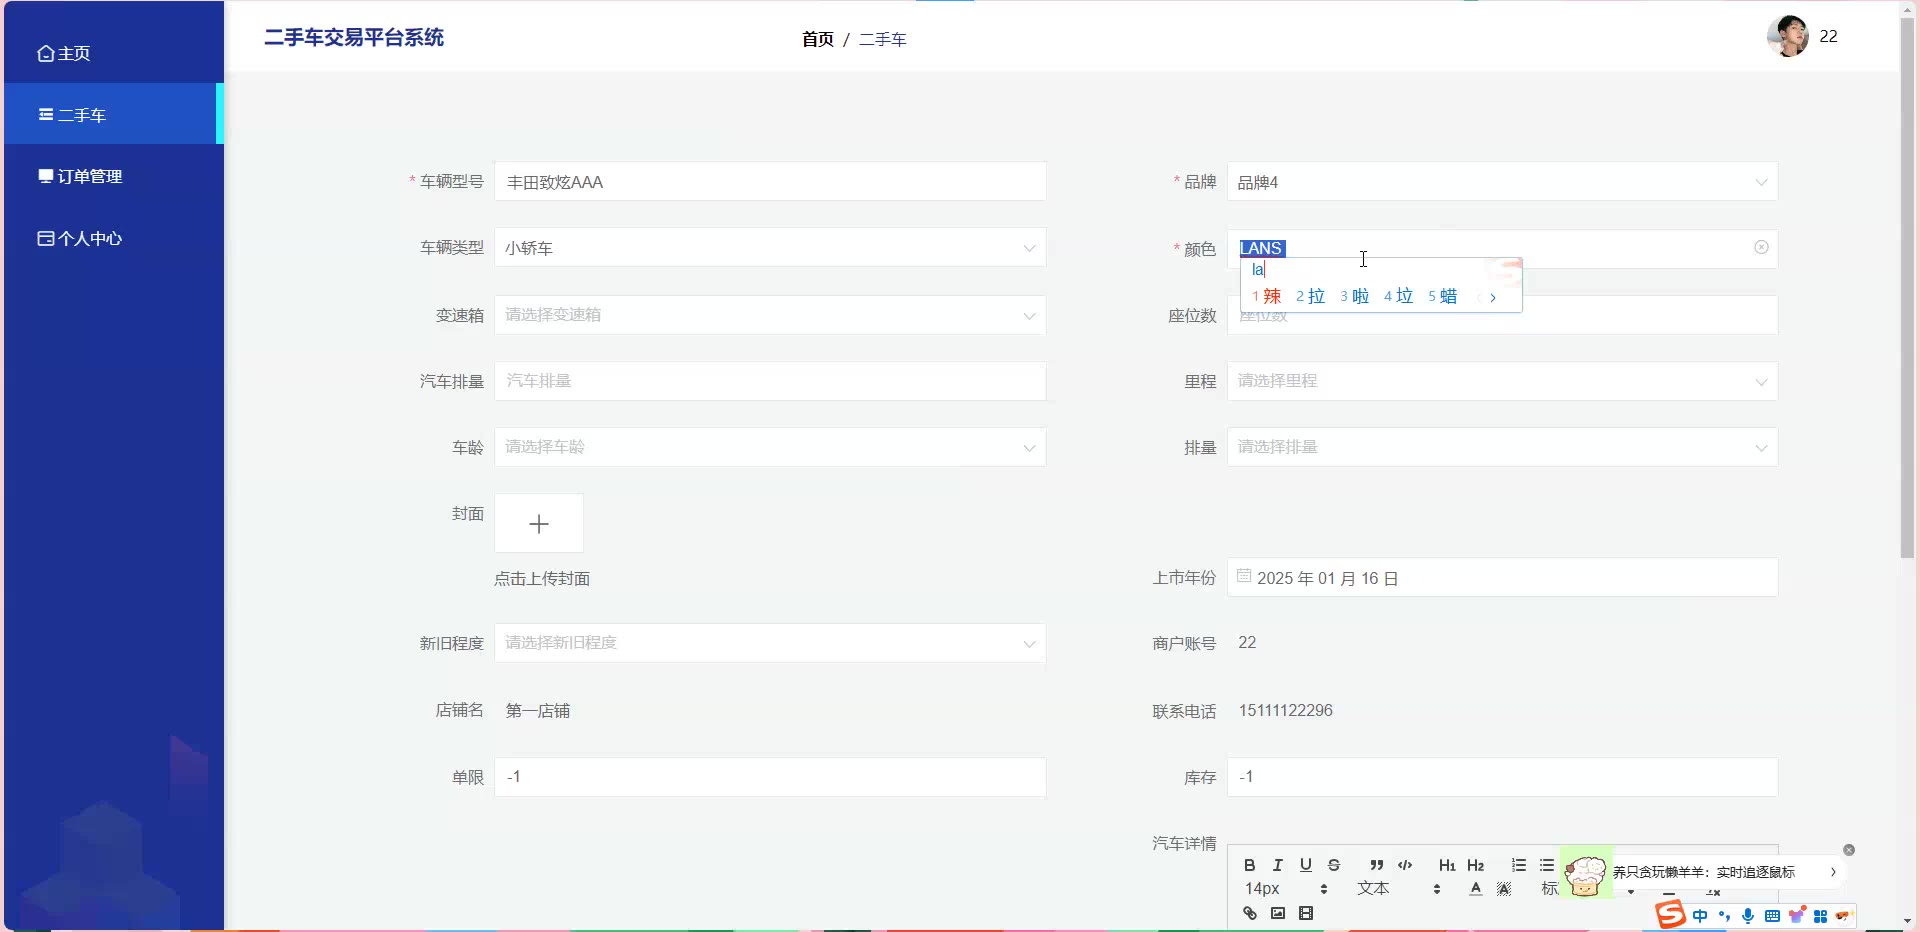
Task: Insert a link using the link icon
Action: (1249, 913)
